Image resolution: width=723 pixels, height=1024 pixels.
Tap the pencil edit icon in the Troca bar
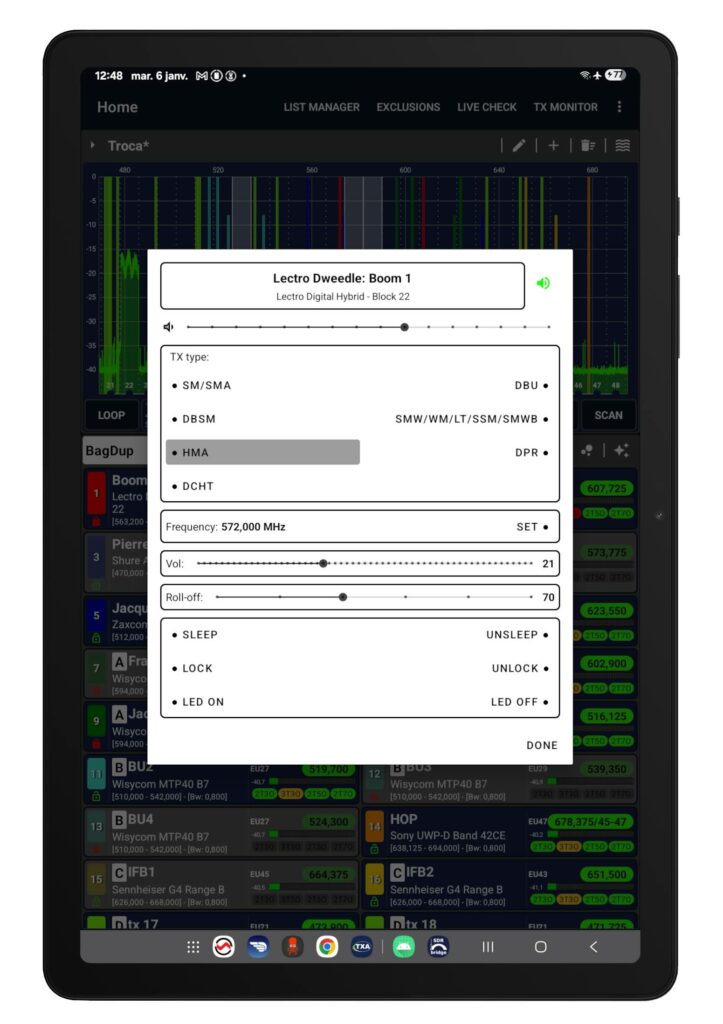point(518,146)
